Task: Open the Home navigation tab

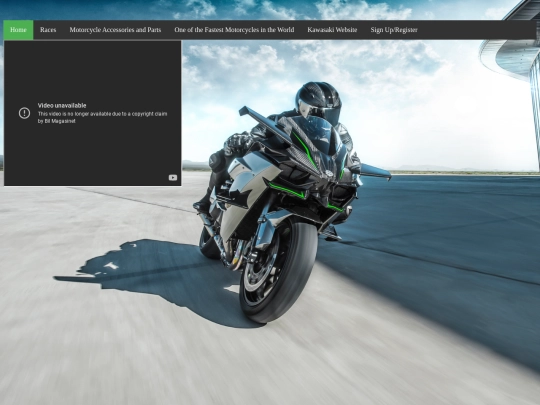Action: click(18, 30)
